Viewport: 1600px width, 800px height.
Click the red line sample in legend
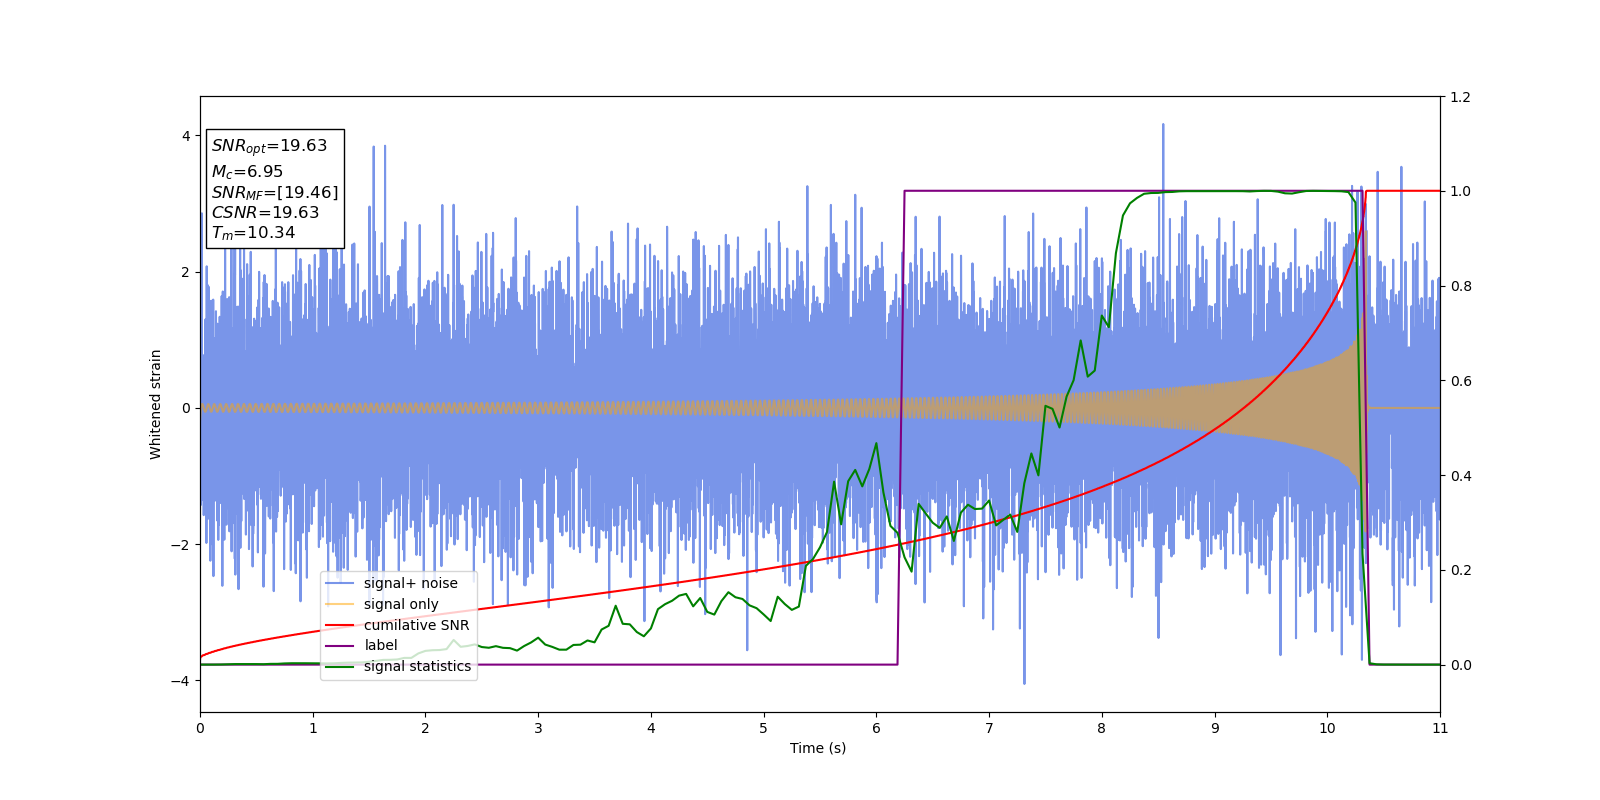point(341,626)
